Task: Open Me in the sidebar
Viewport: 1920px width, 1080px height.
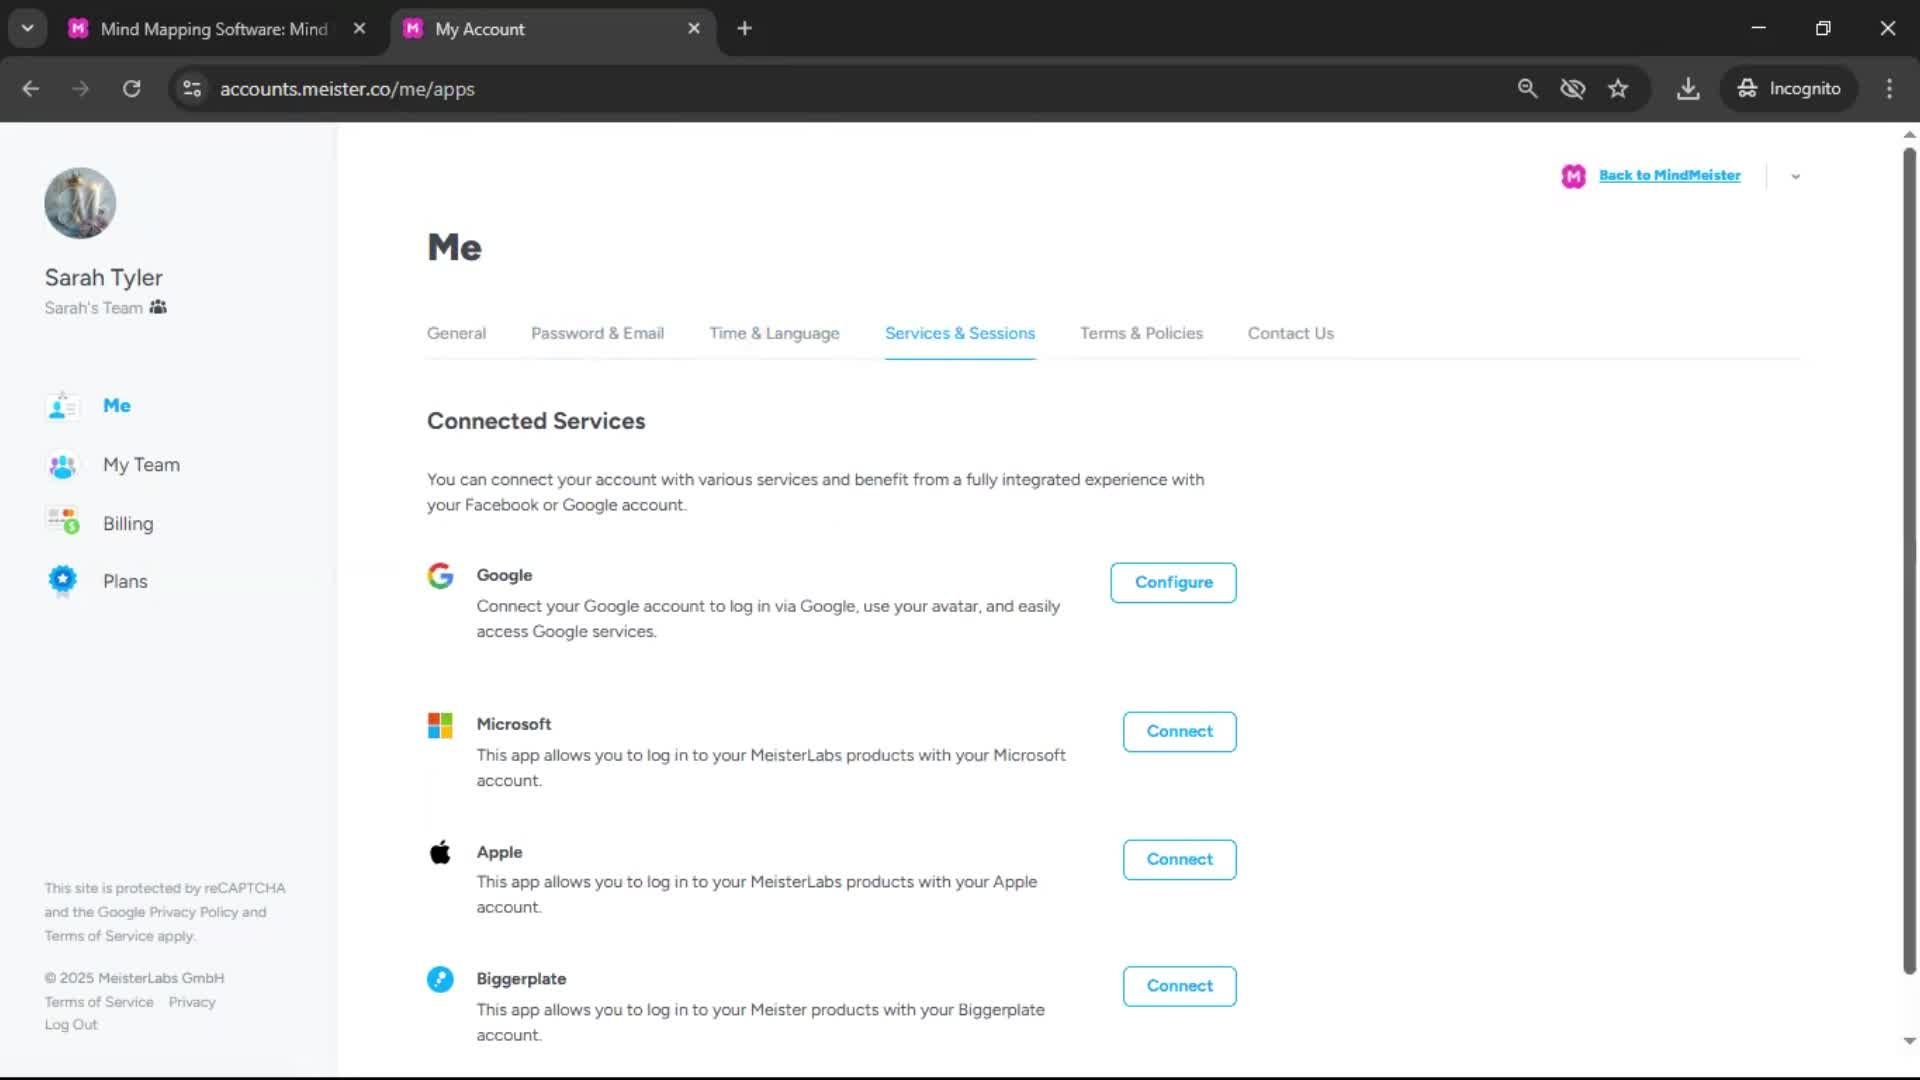Action: [117, 406]
